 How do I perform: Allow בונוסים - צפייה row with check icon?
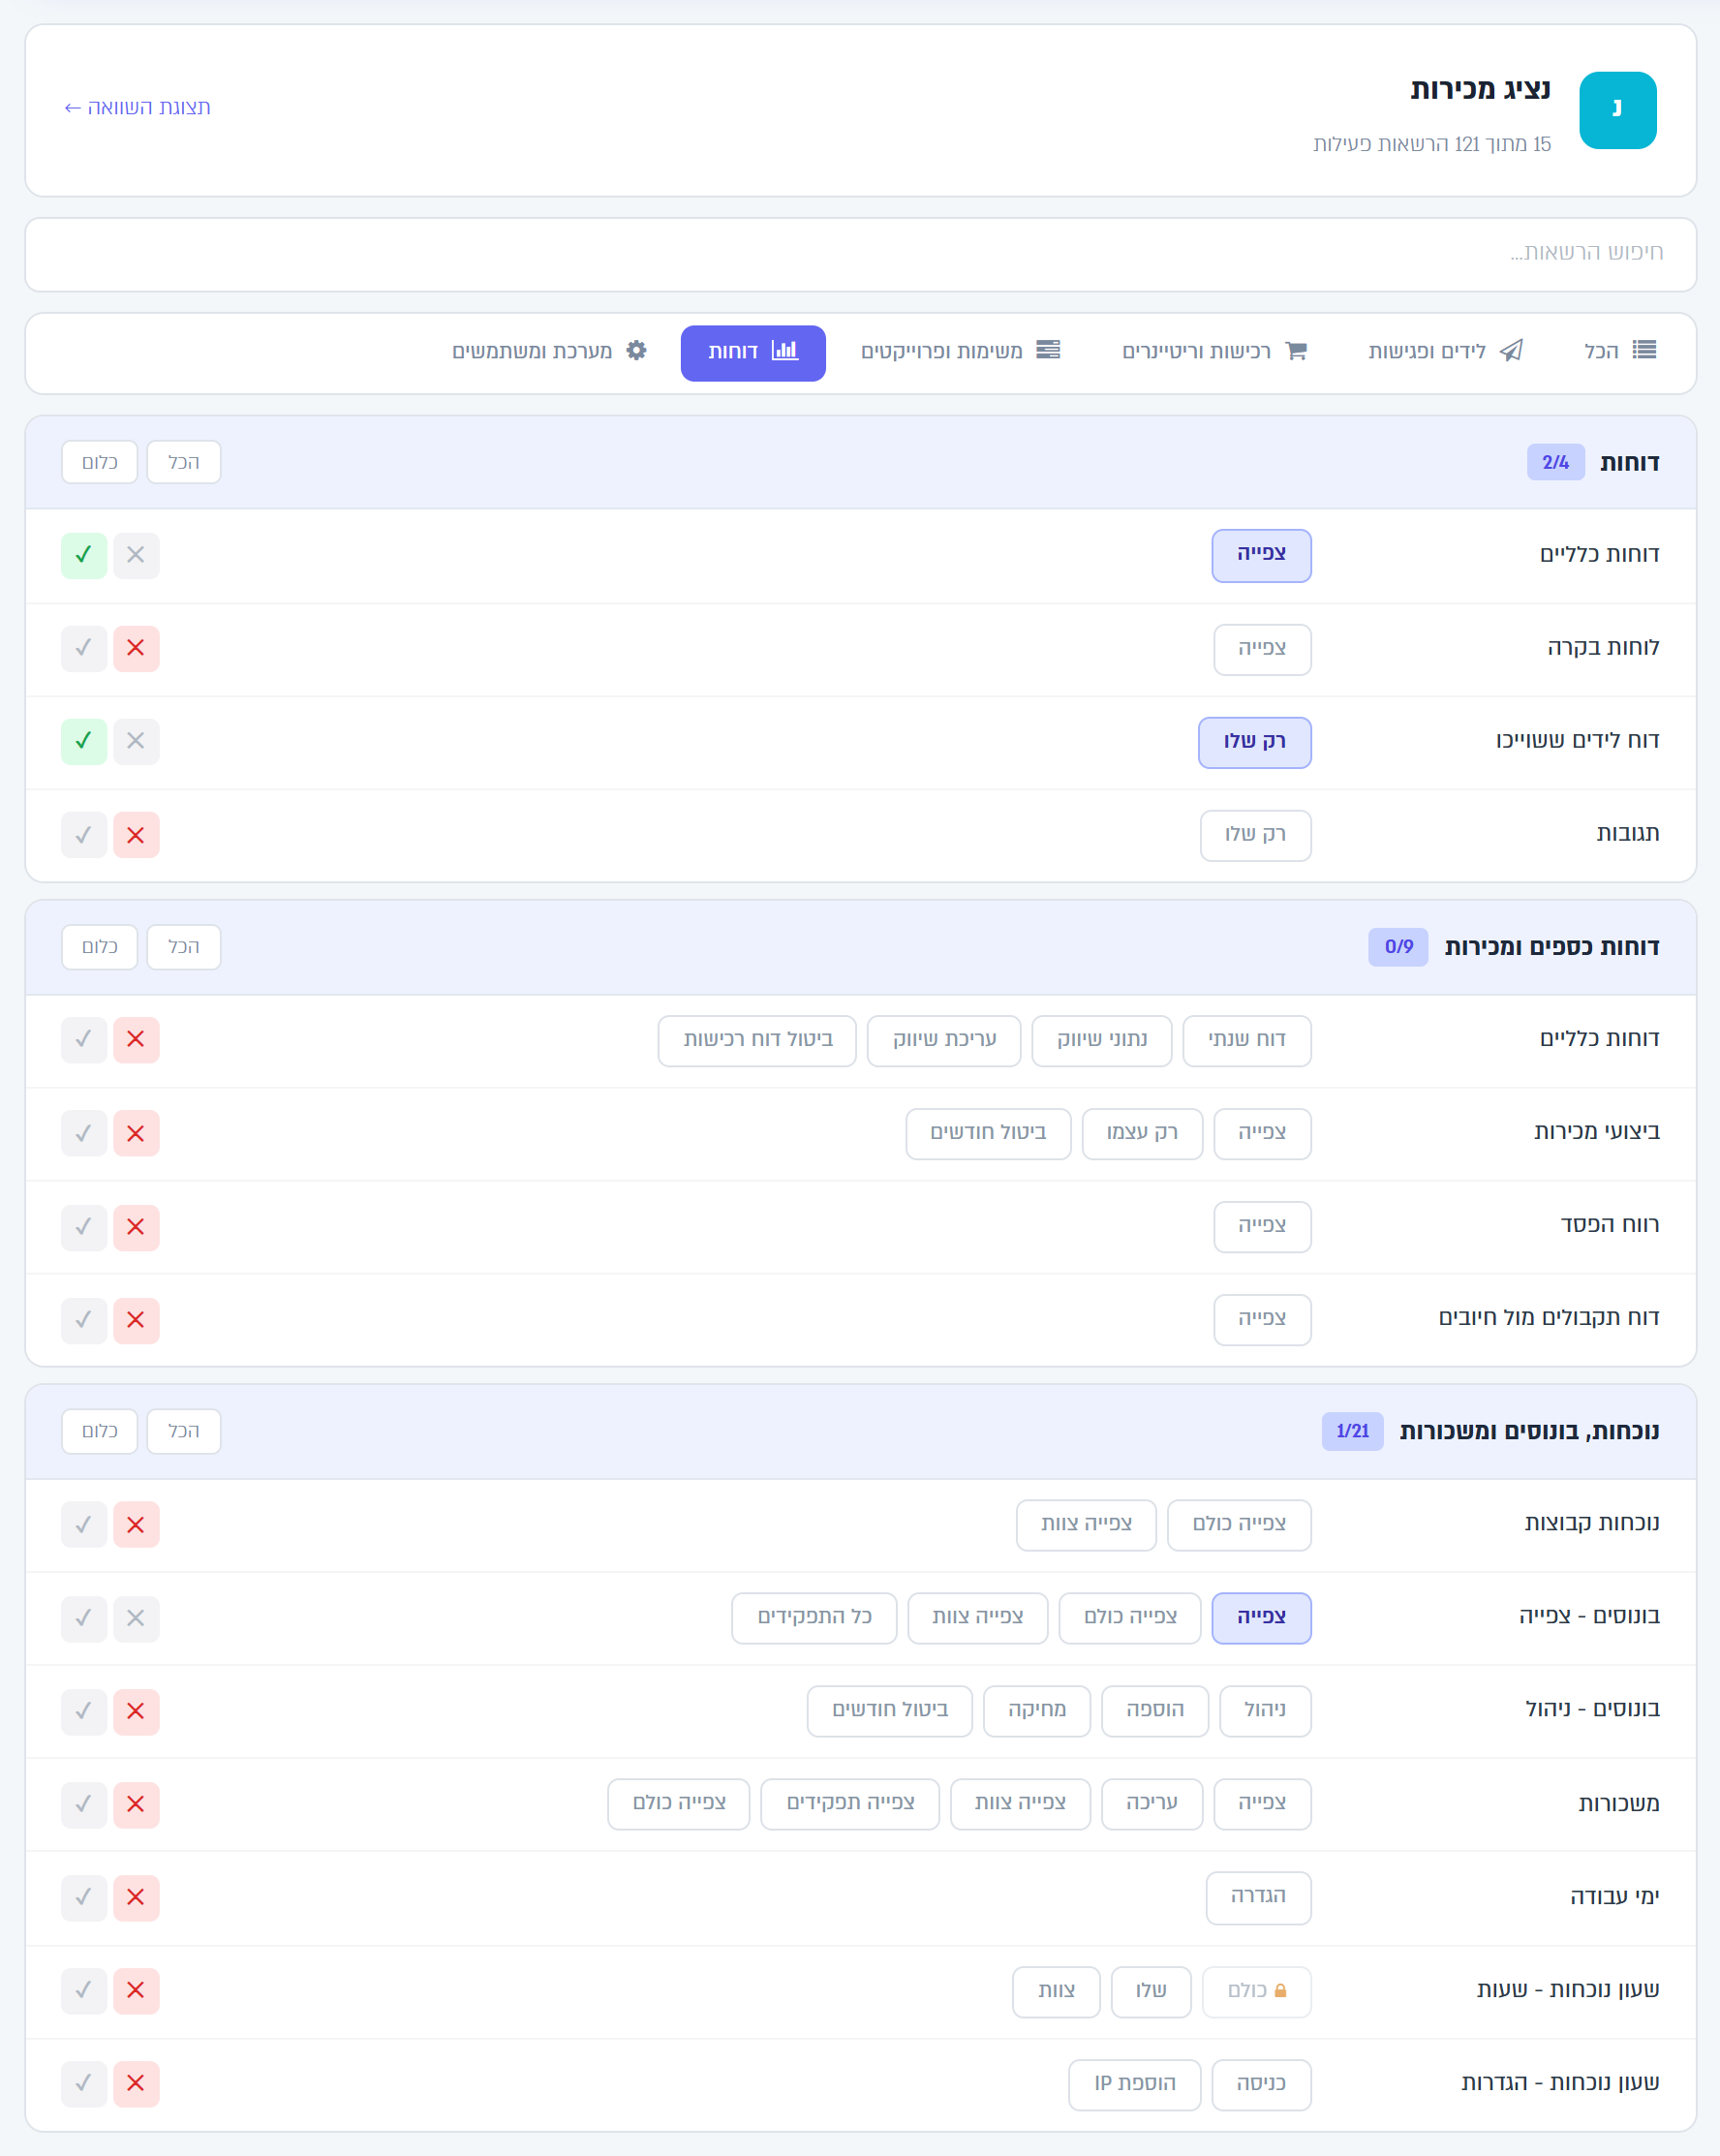(x=84, y=1617)
